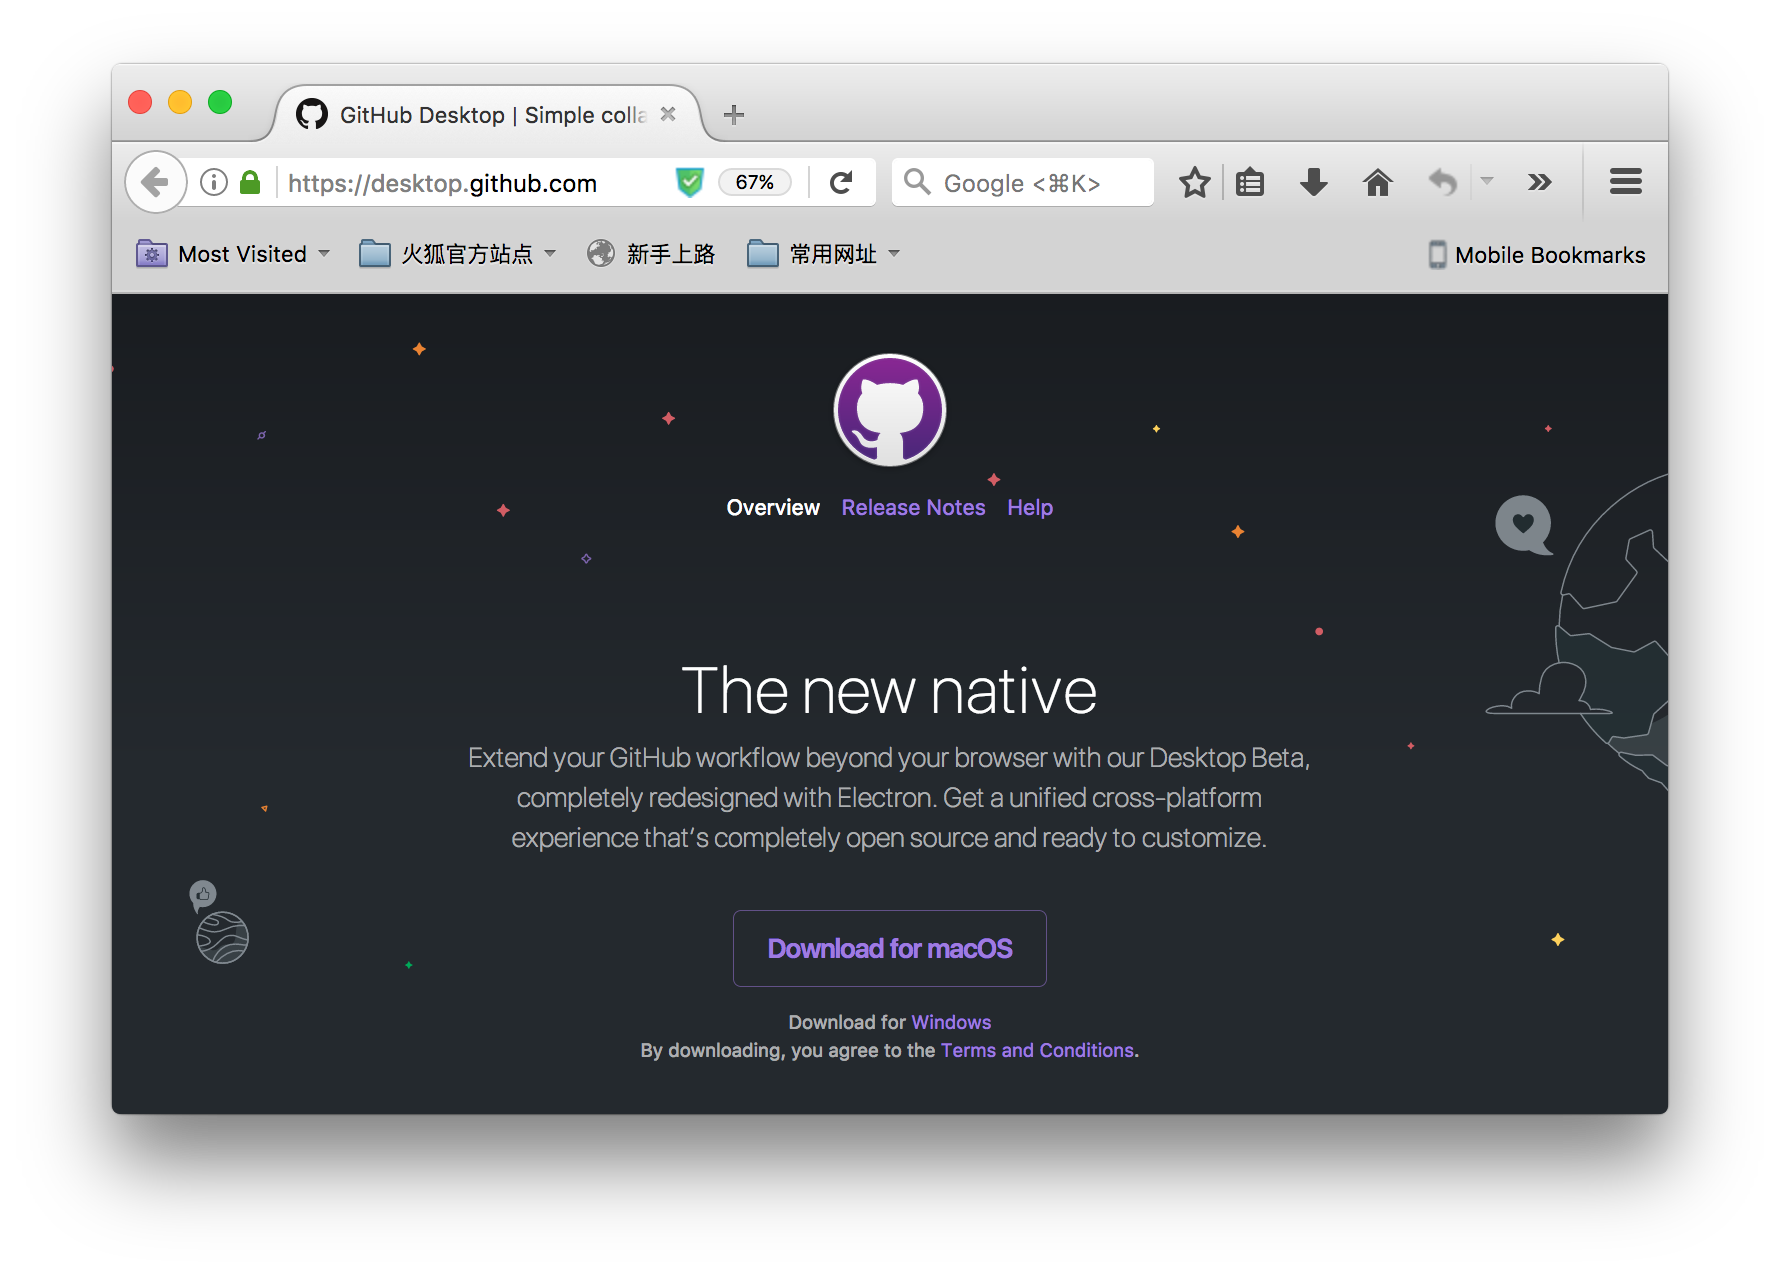Expand the 火狐官方站点 bookmark folder

(x=457, y=254)
